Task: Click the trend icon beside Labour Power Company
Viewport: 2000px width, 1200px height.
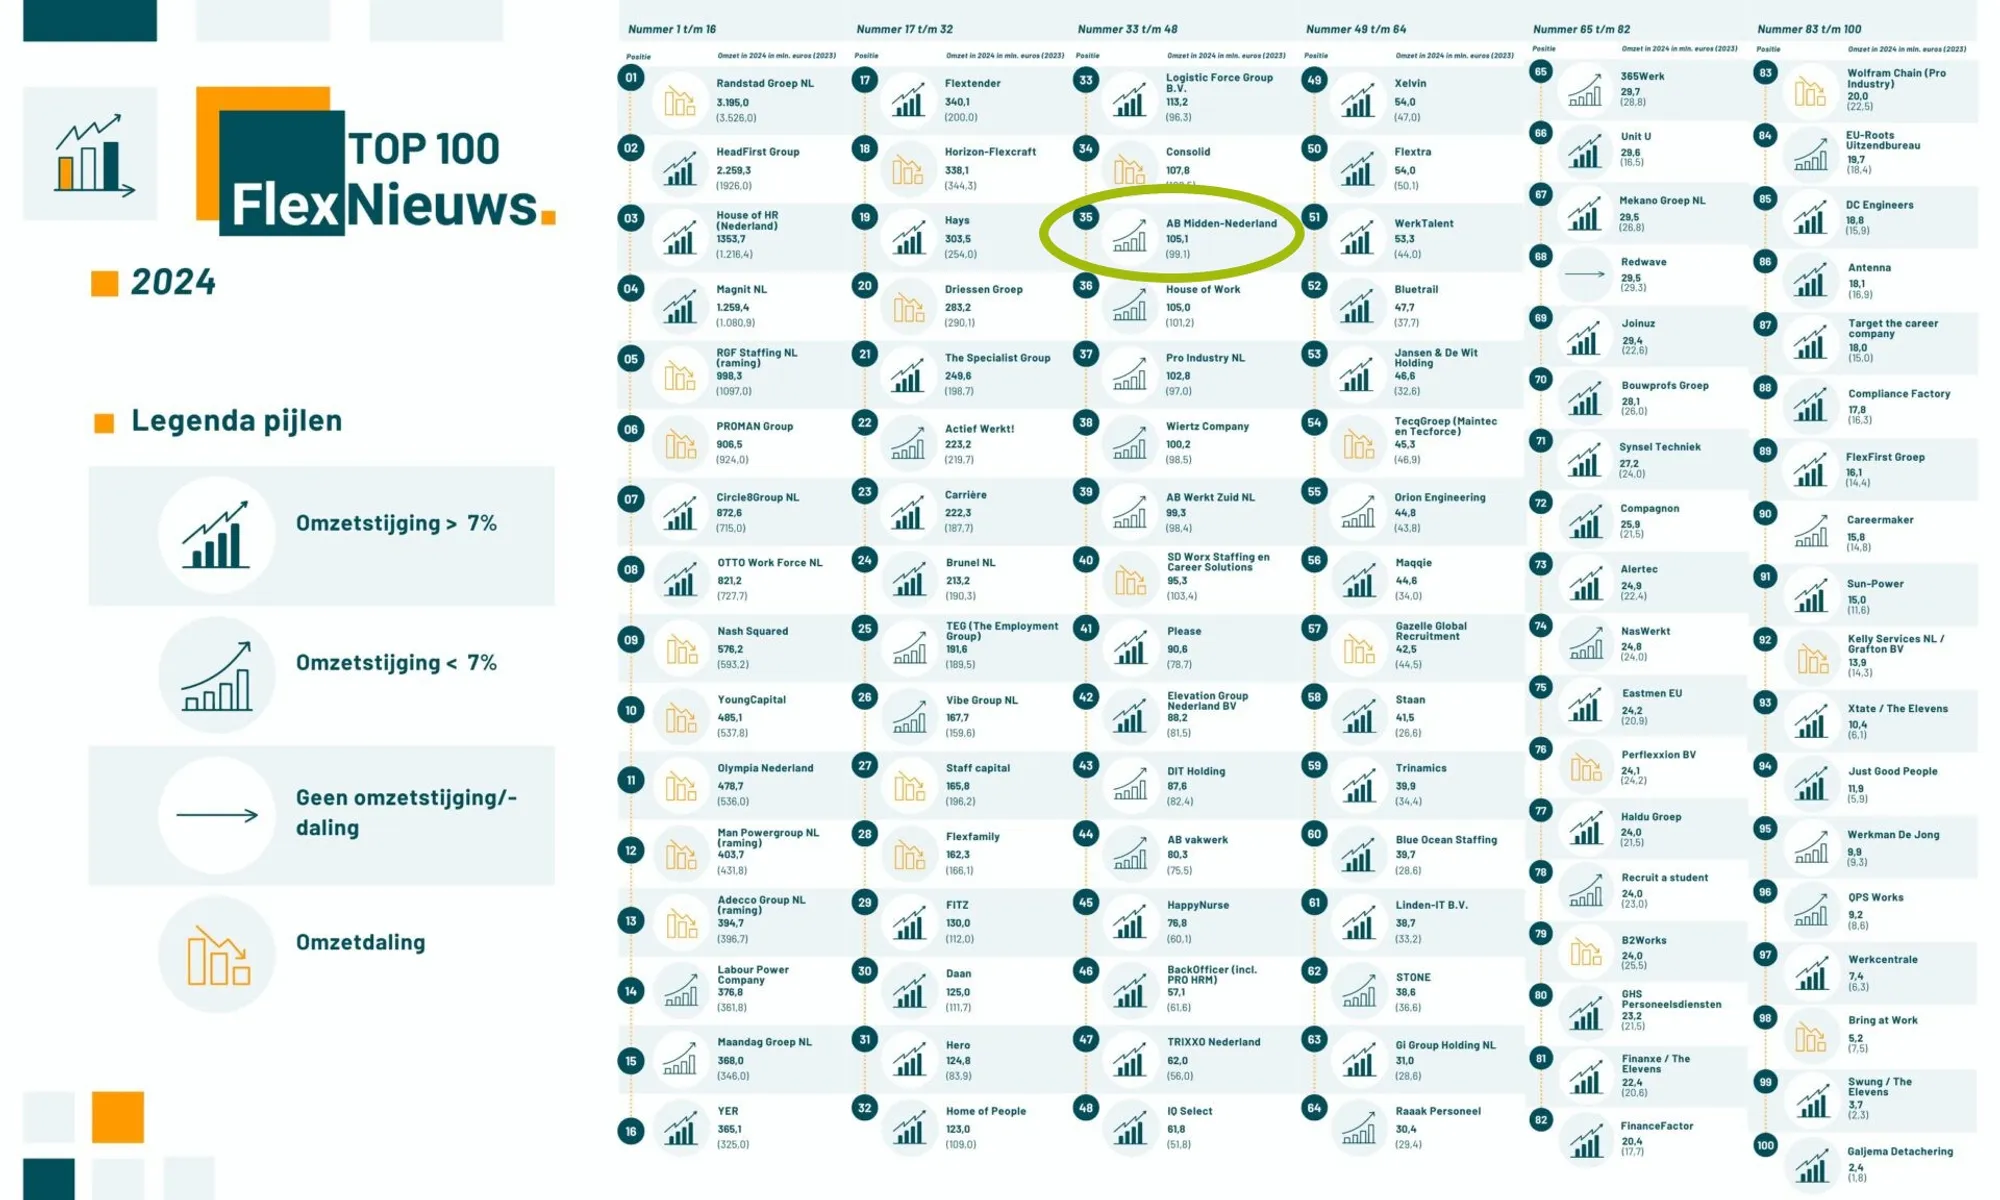Action: [x=681, y=990]
